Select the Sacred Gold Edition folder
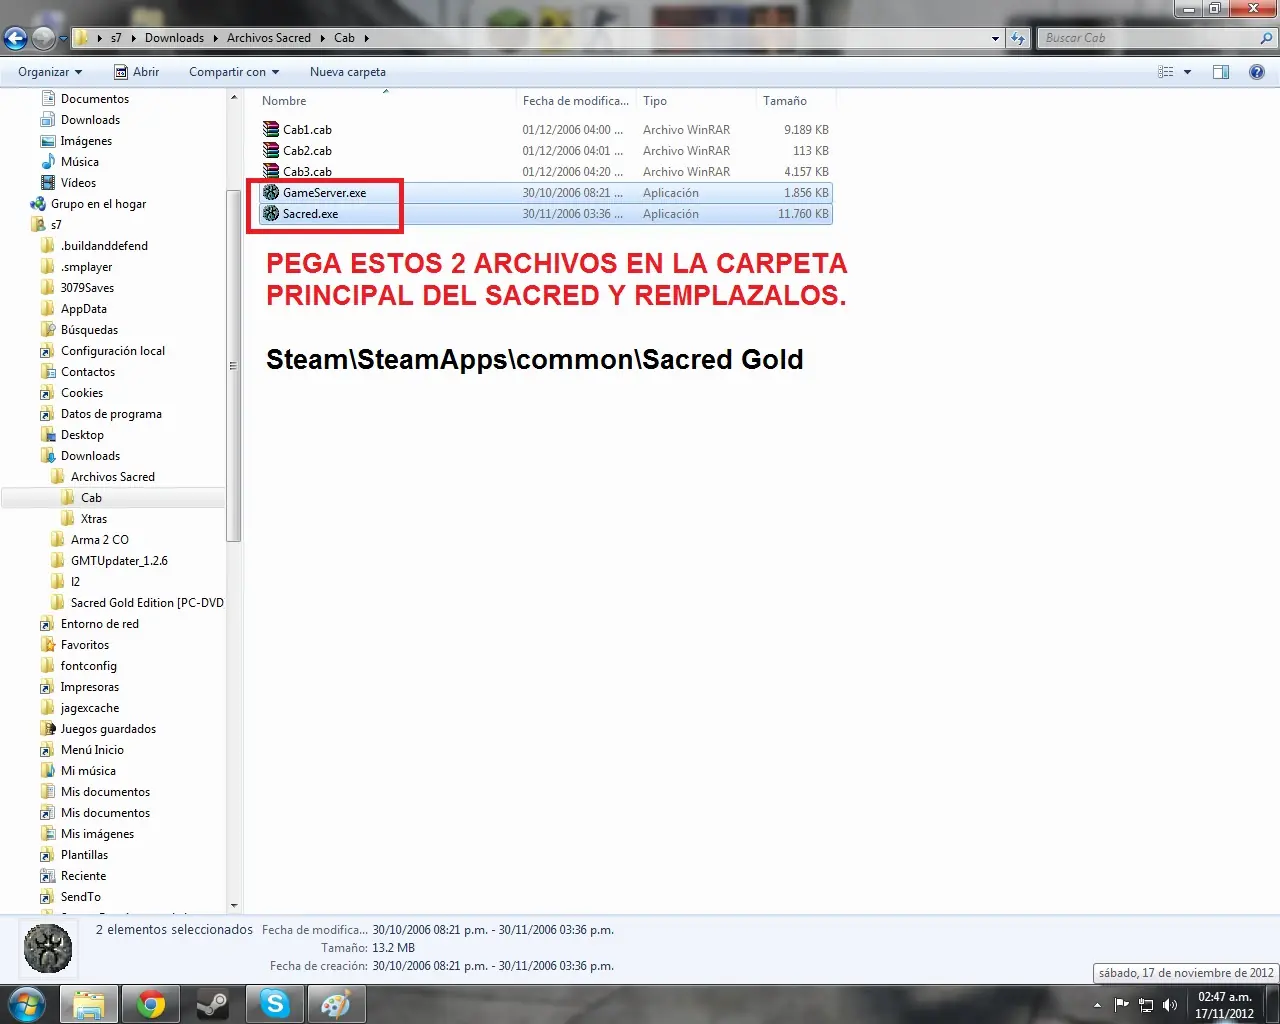The height and width of the screenshot is (1024, 1280). [x=147, y=603]
